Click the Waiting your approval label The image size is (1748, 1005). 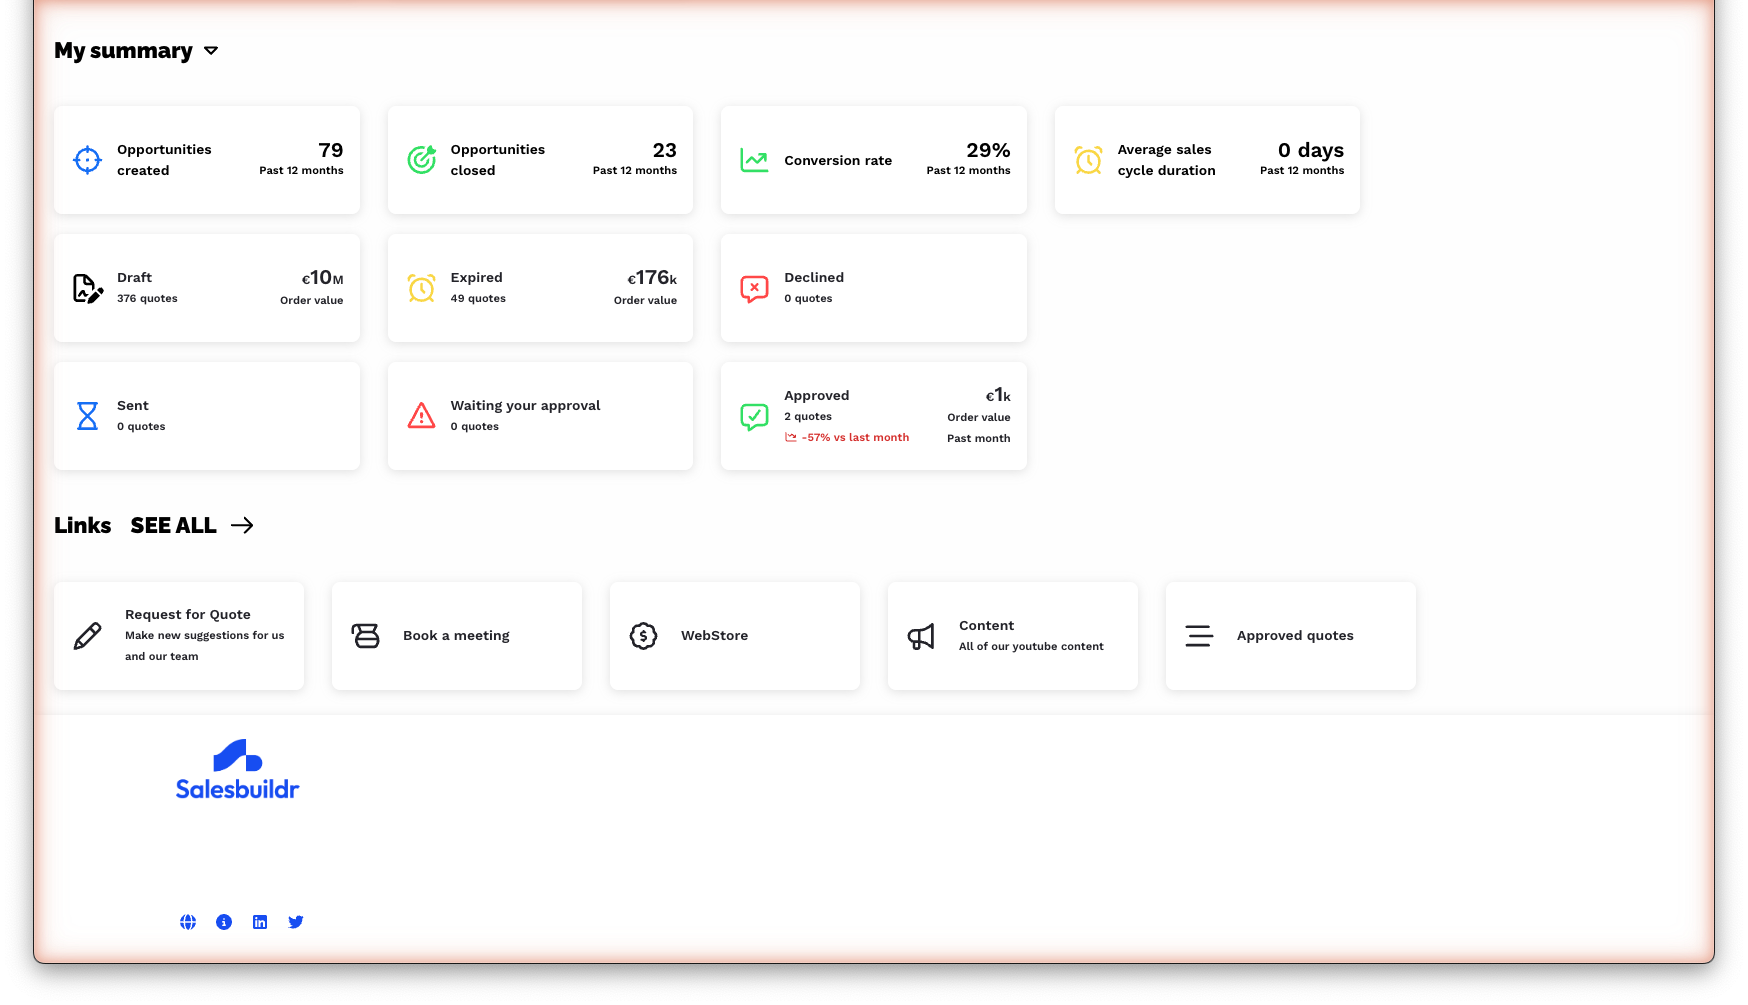point(526,406)
